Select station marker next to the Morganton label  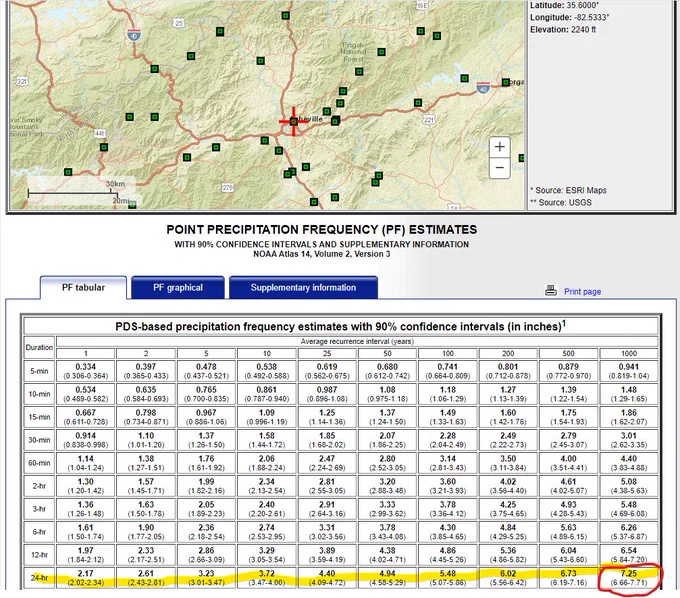tap(506, 82)
